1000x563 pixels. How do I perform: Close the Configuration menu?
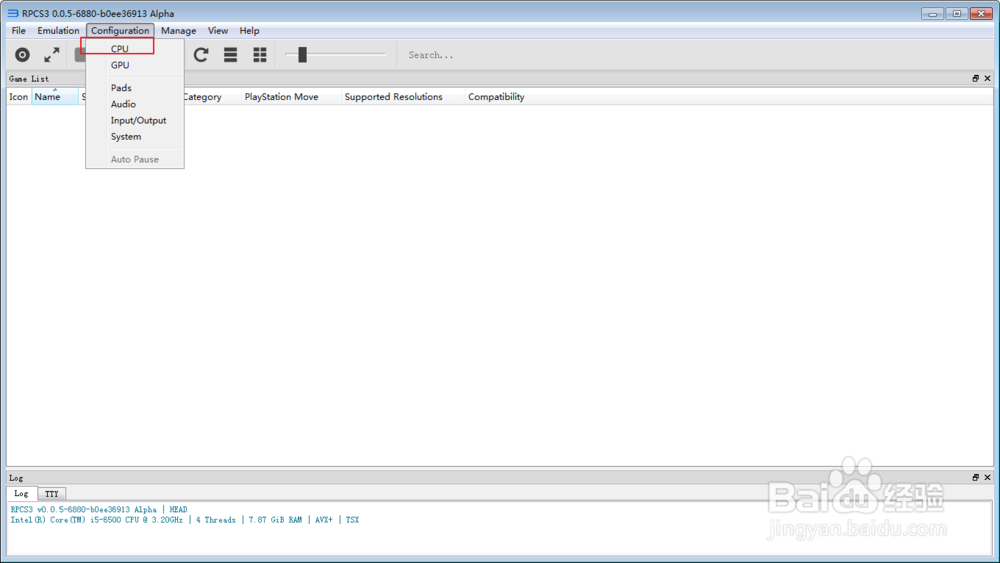tap(120, 31)
